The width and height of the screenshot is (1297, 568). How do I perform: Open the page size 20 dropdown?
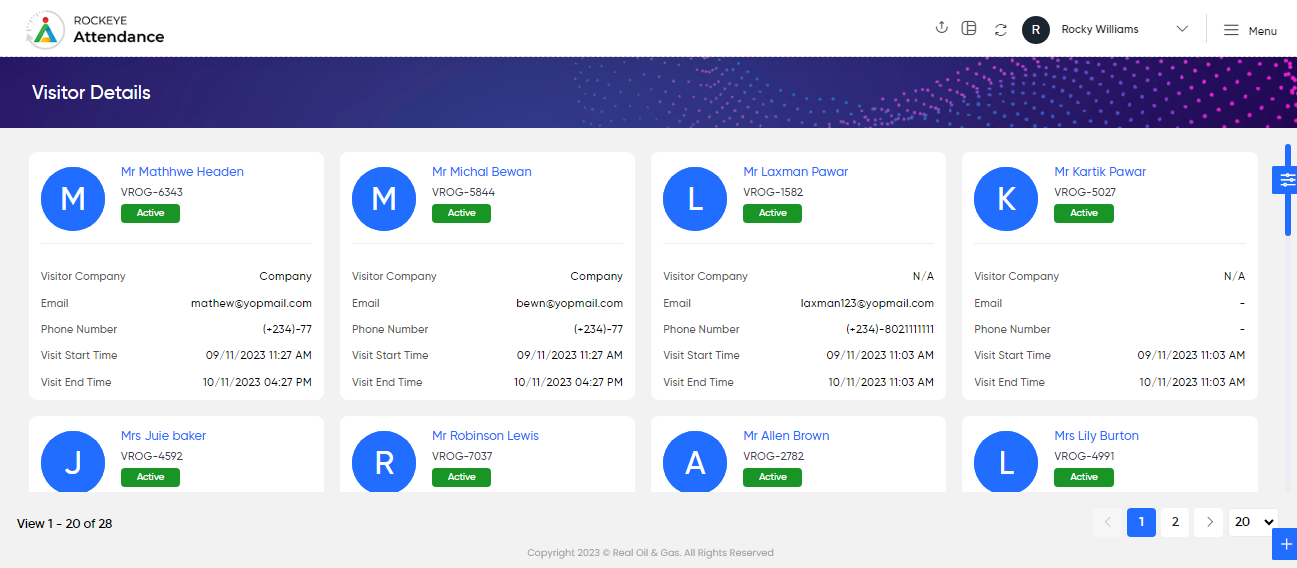[x=1254, y=522]
